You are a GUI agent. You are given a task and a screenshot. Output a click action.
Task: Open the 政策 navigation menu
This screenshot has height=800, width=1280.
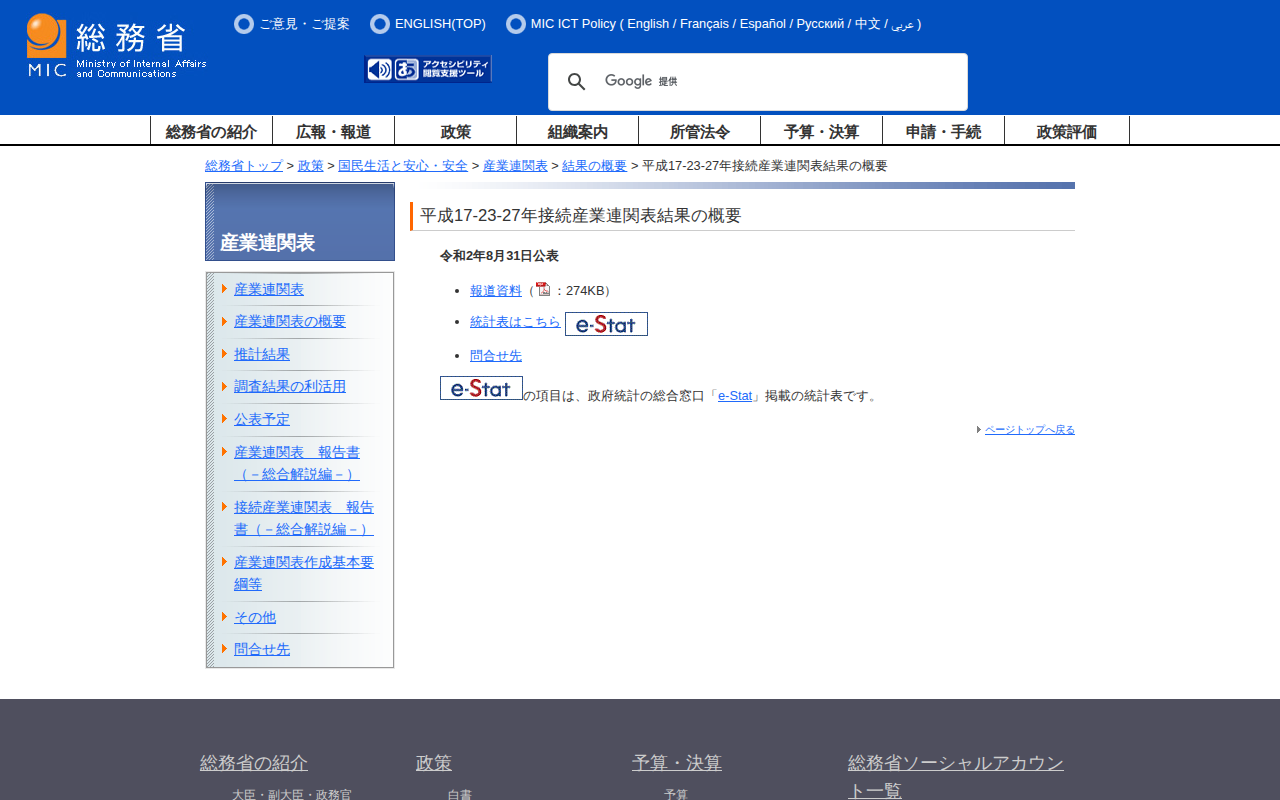(x=456, y=131)
